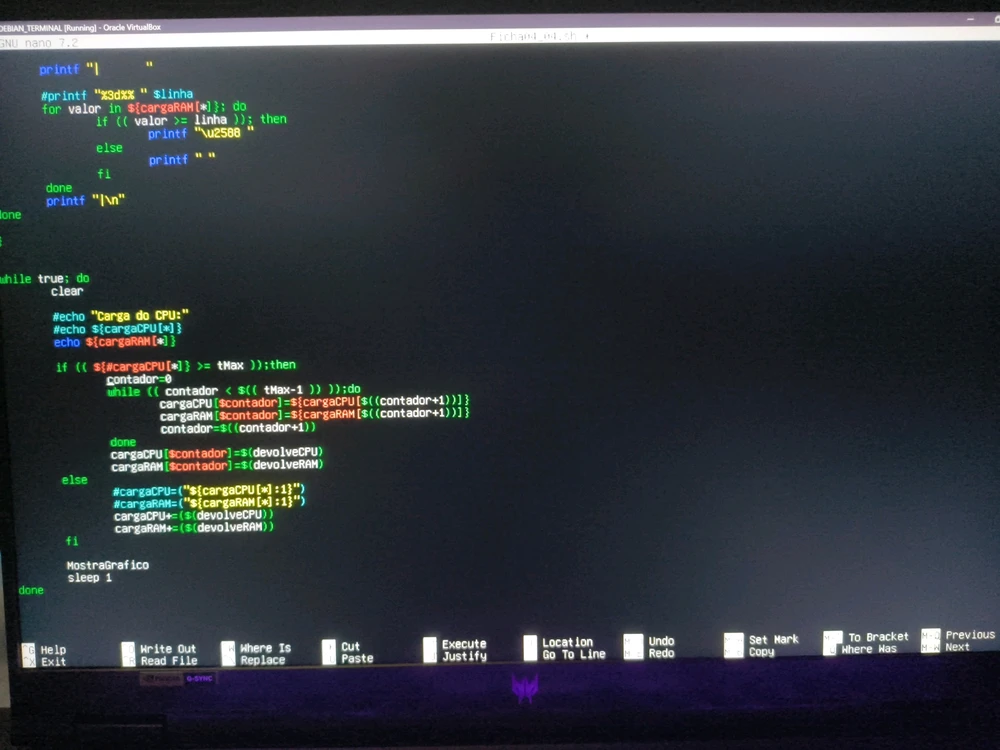
Task: Click the Paste shortcut label
Action: click(357, 658)
